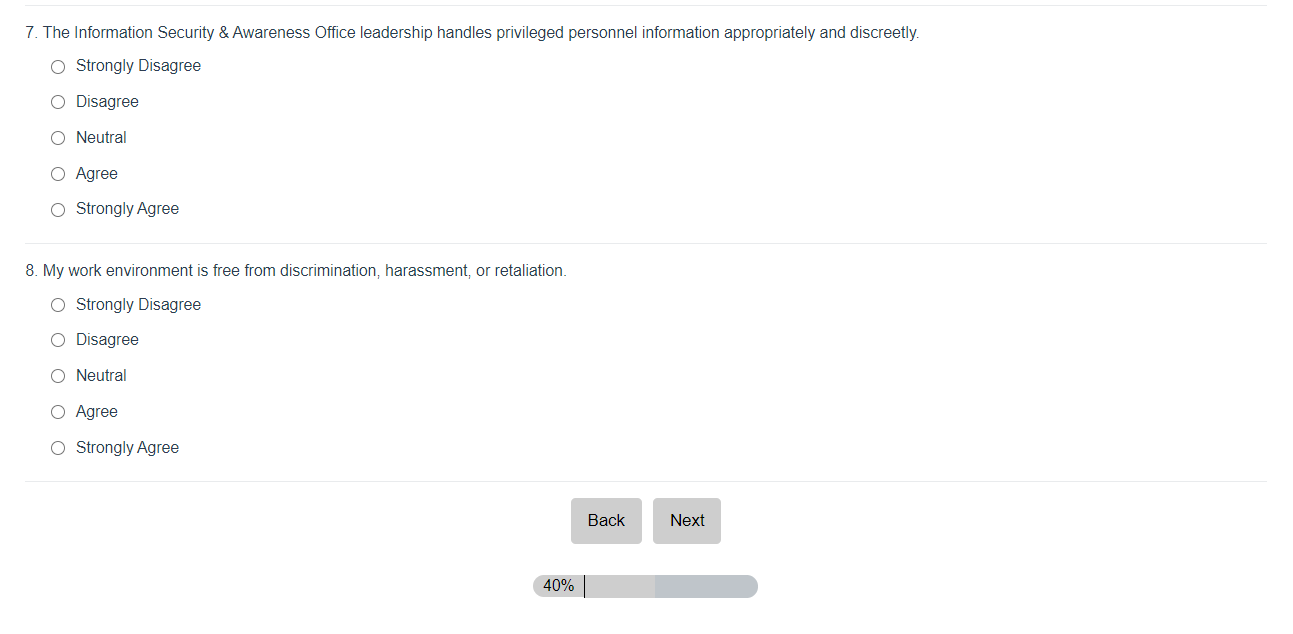Pick Neutral radio button for question 8
The width and height of the screenshot is (1293, 634).
click(x=58, y=376)
